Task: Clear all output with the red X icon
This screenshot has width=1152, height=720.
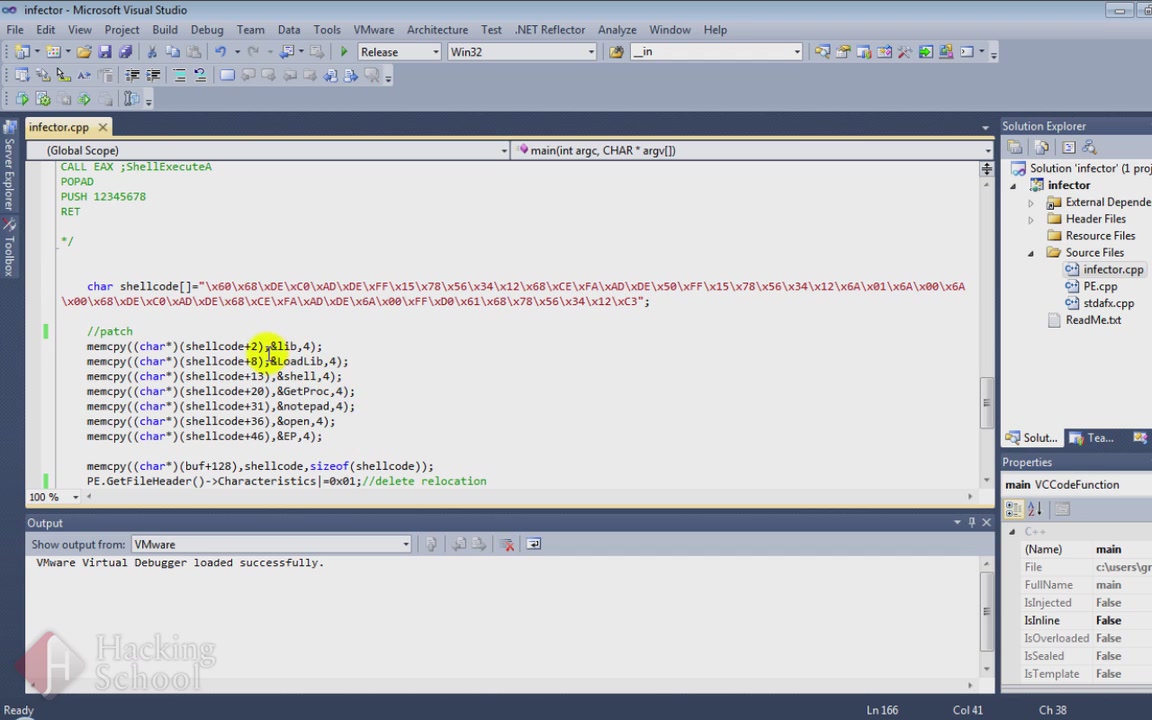Action: tap(506, 544)
